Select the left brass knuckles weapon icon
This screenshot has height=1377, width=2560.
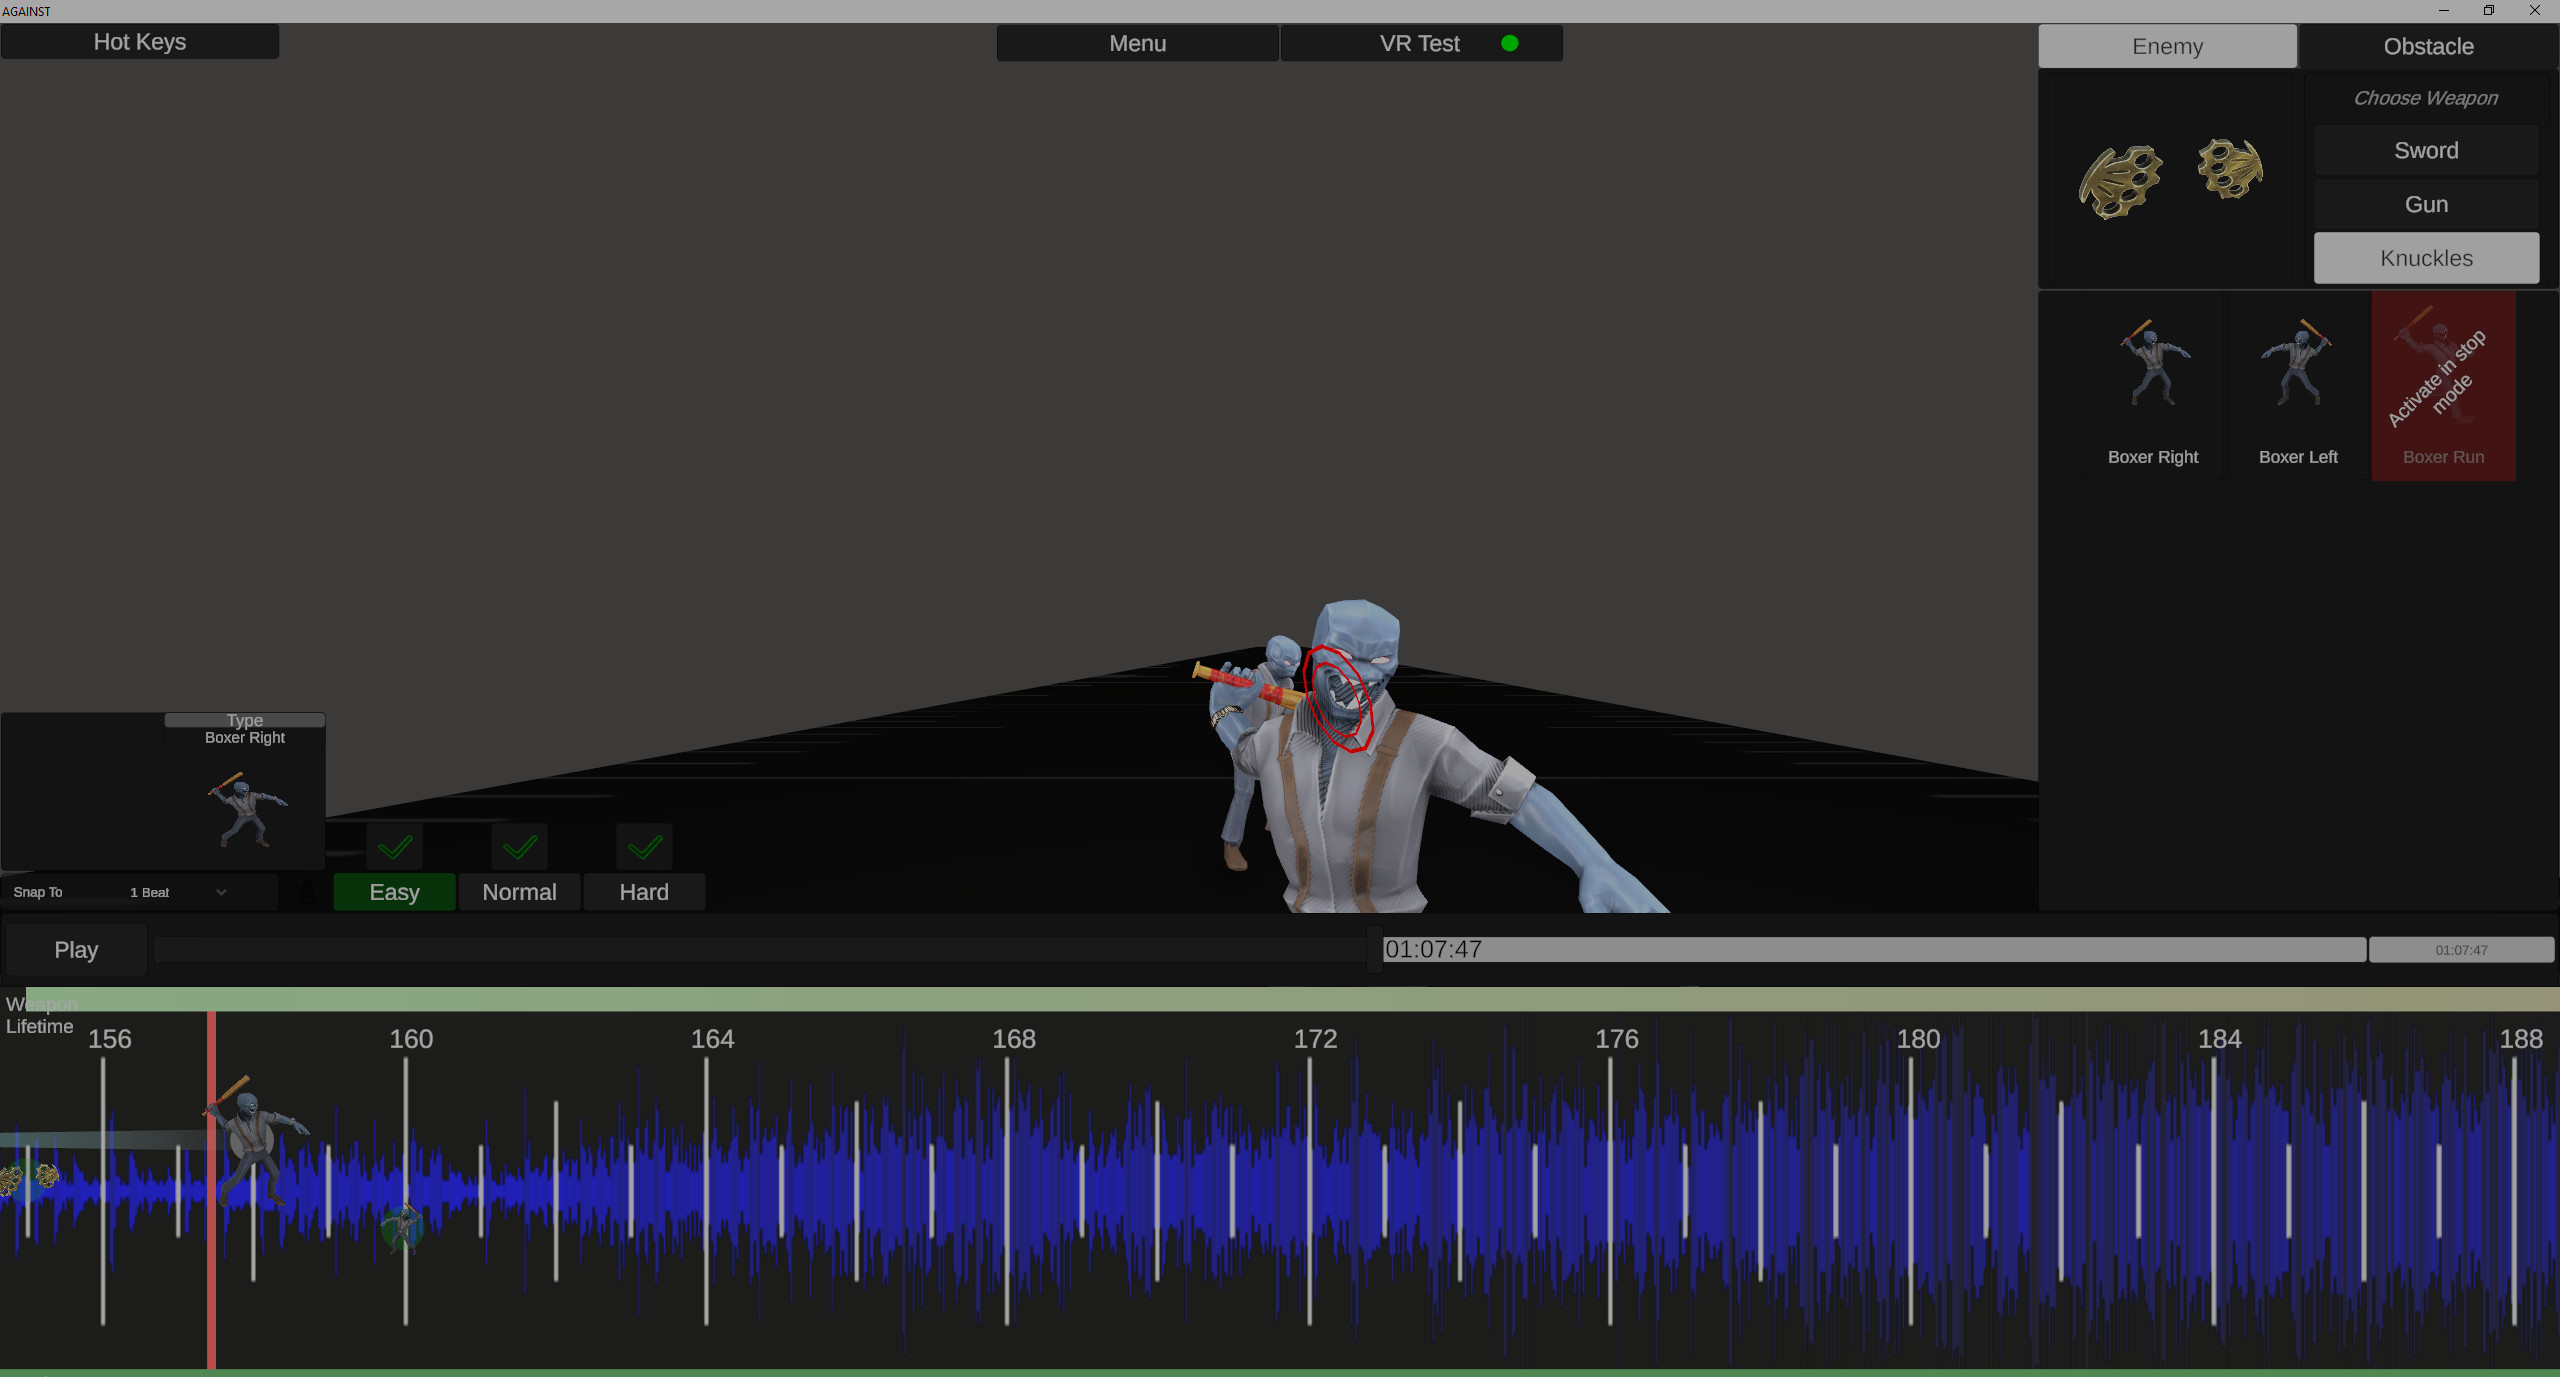click(x=2120, y=180)
